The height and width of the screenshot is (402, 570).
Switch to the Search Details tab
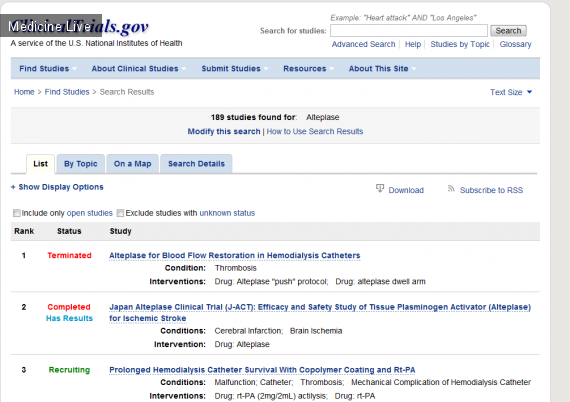coord(196,164)
